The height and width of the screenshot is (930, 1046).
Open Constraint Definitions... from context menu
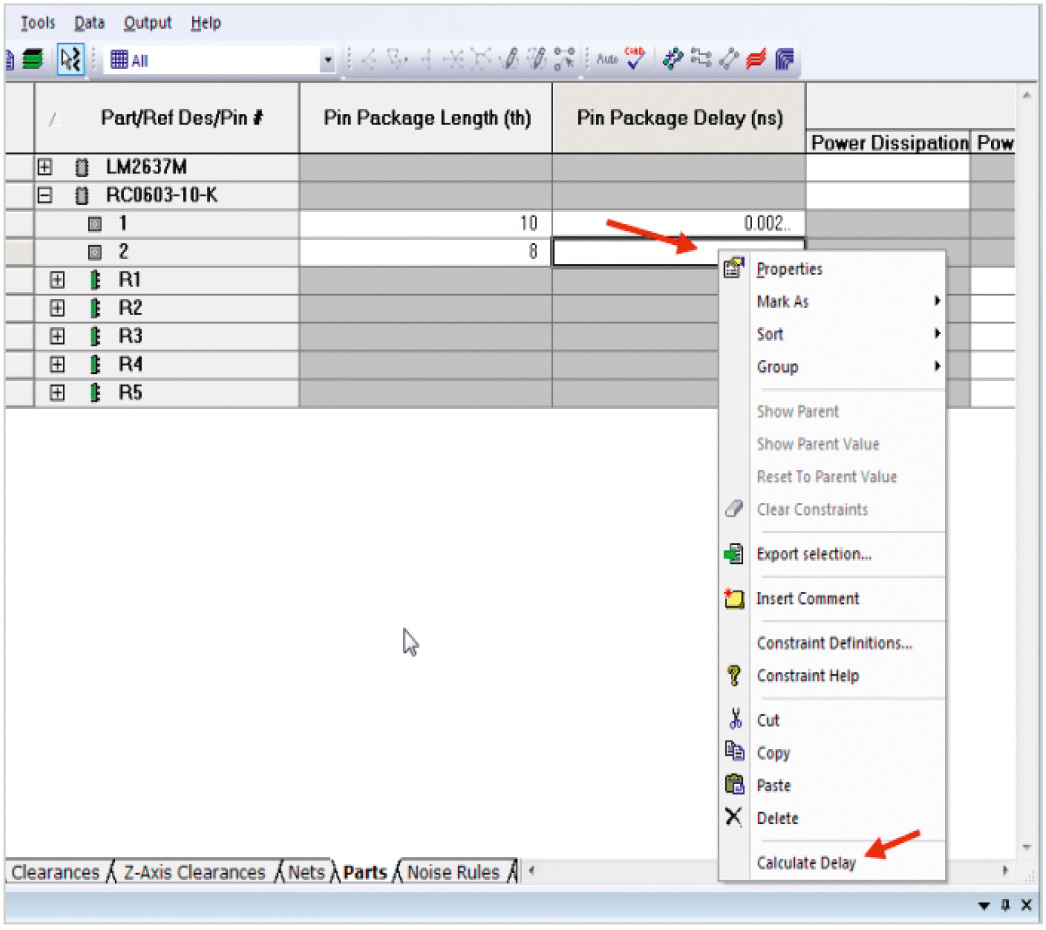832,643
